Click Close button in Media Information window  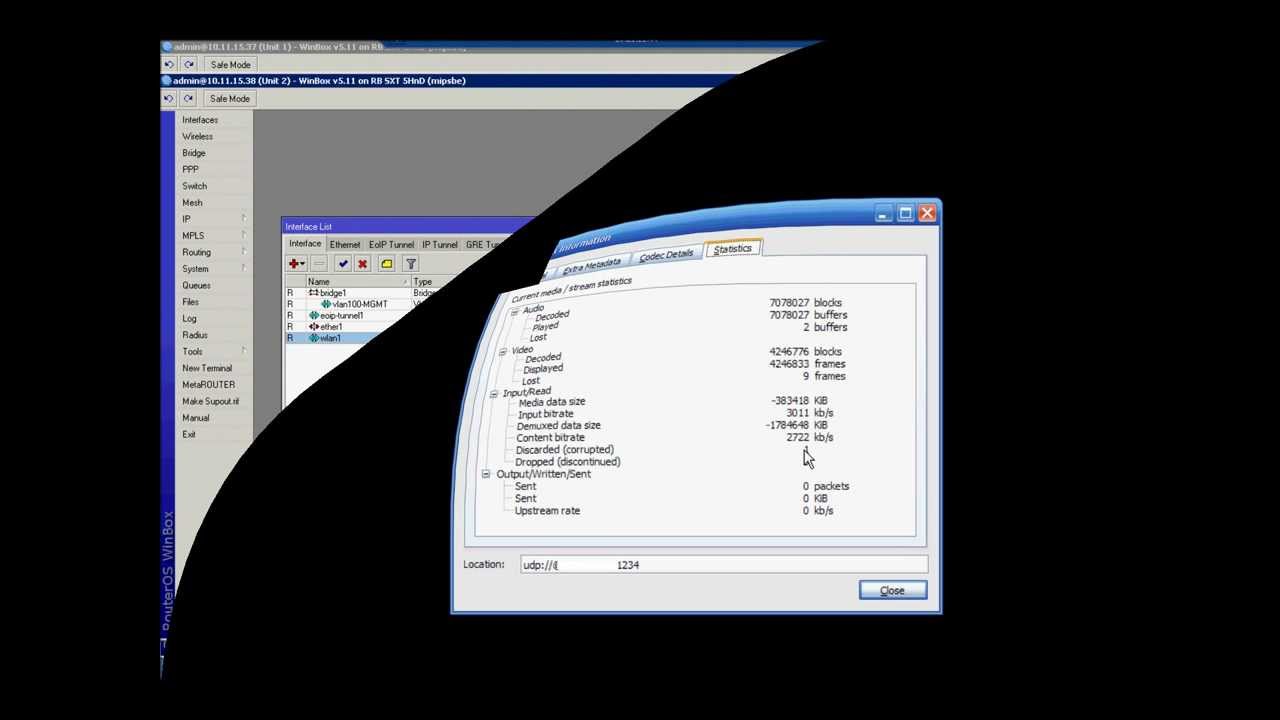(x=892, y=590)
